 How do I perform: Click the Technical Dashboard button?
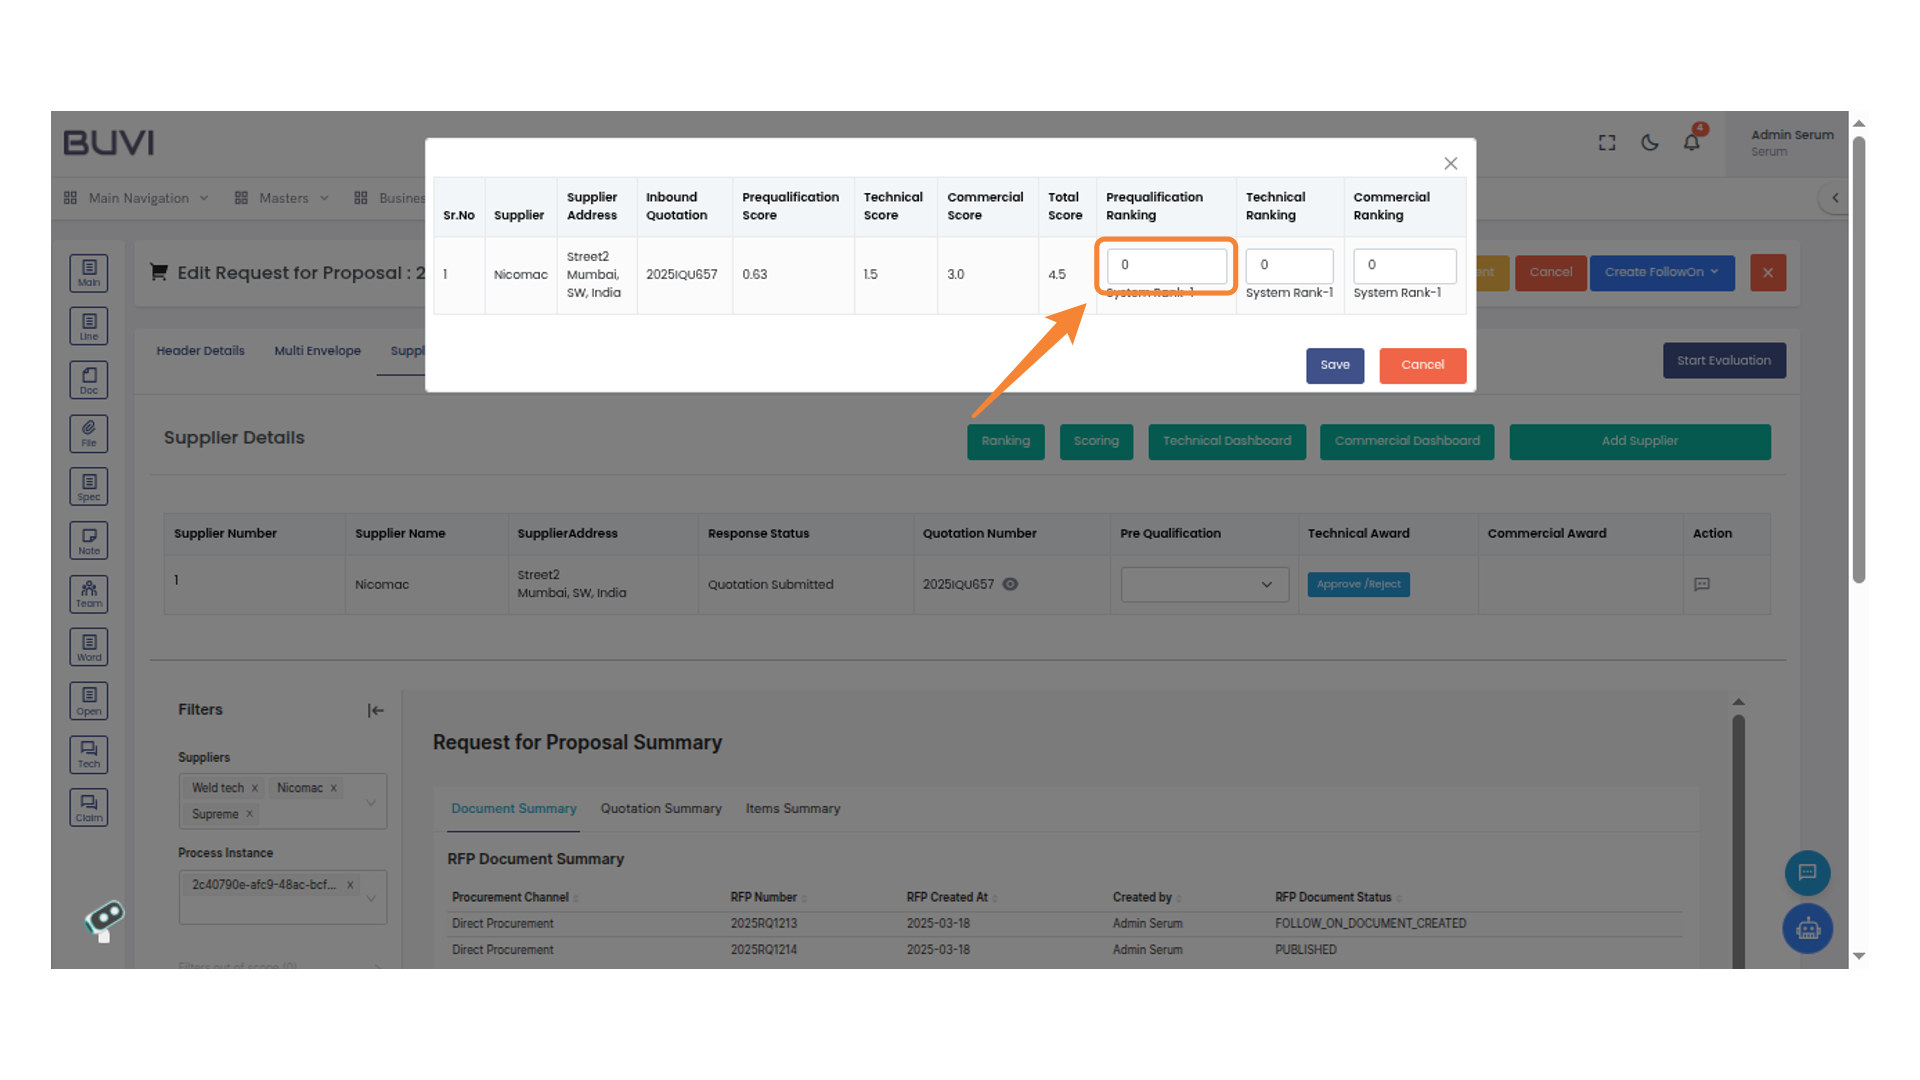coord(1226,441)
